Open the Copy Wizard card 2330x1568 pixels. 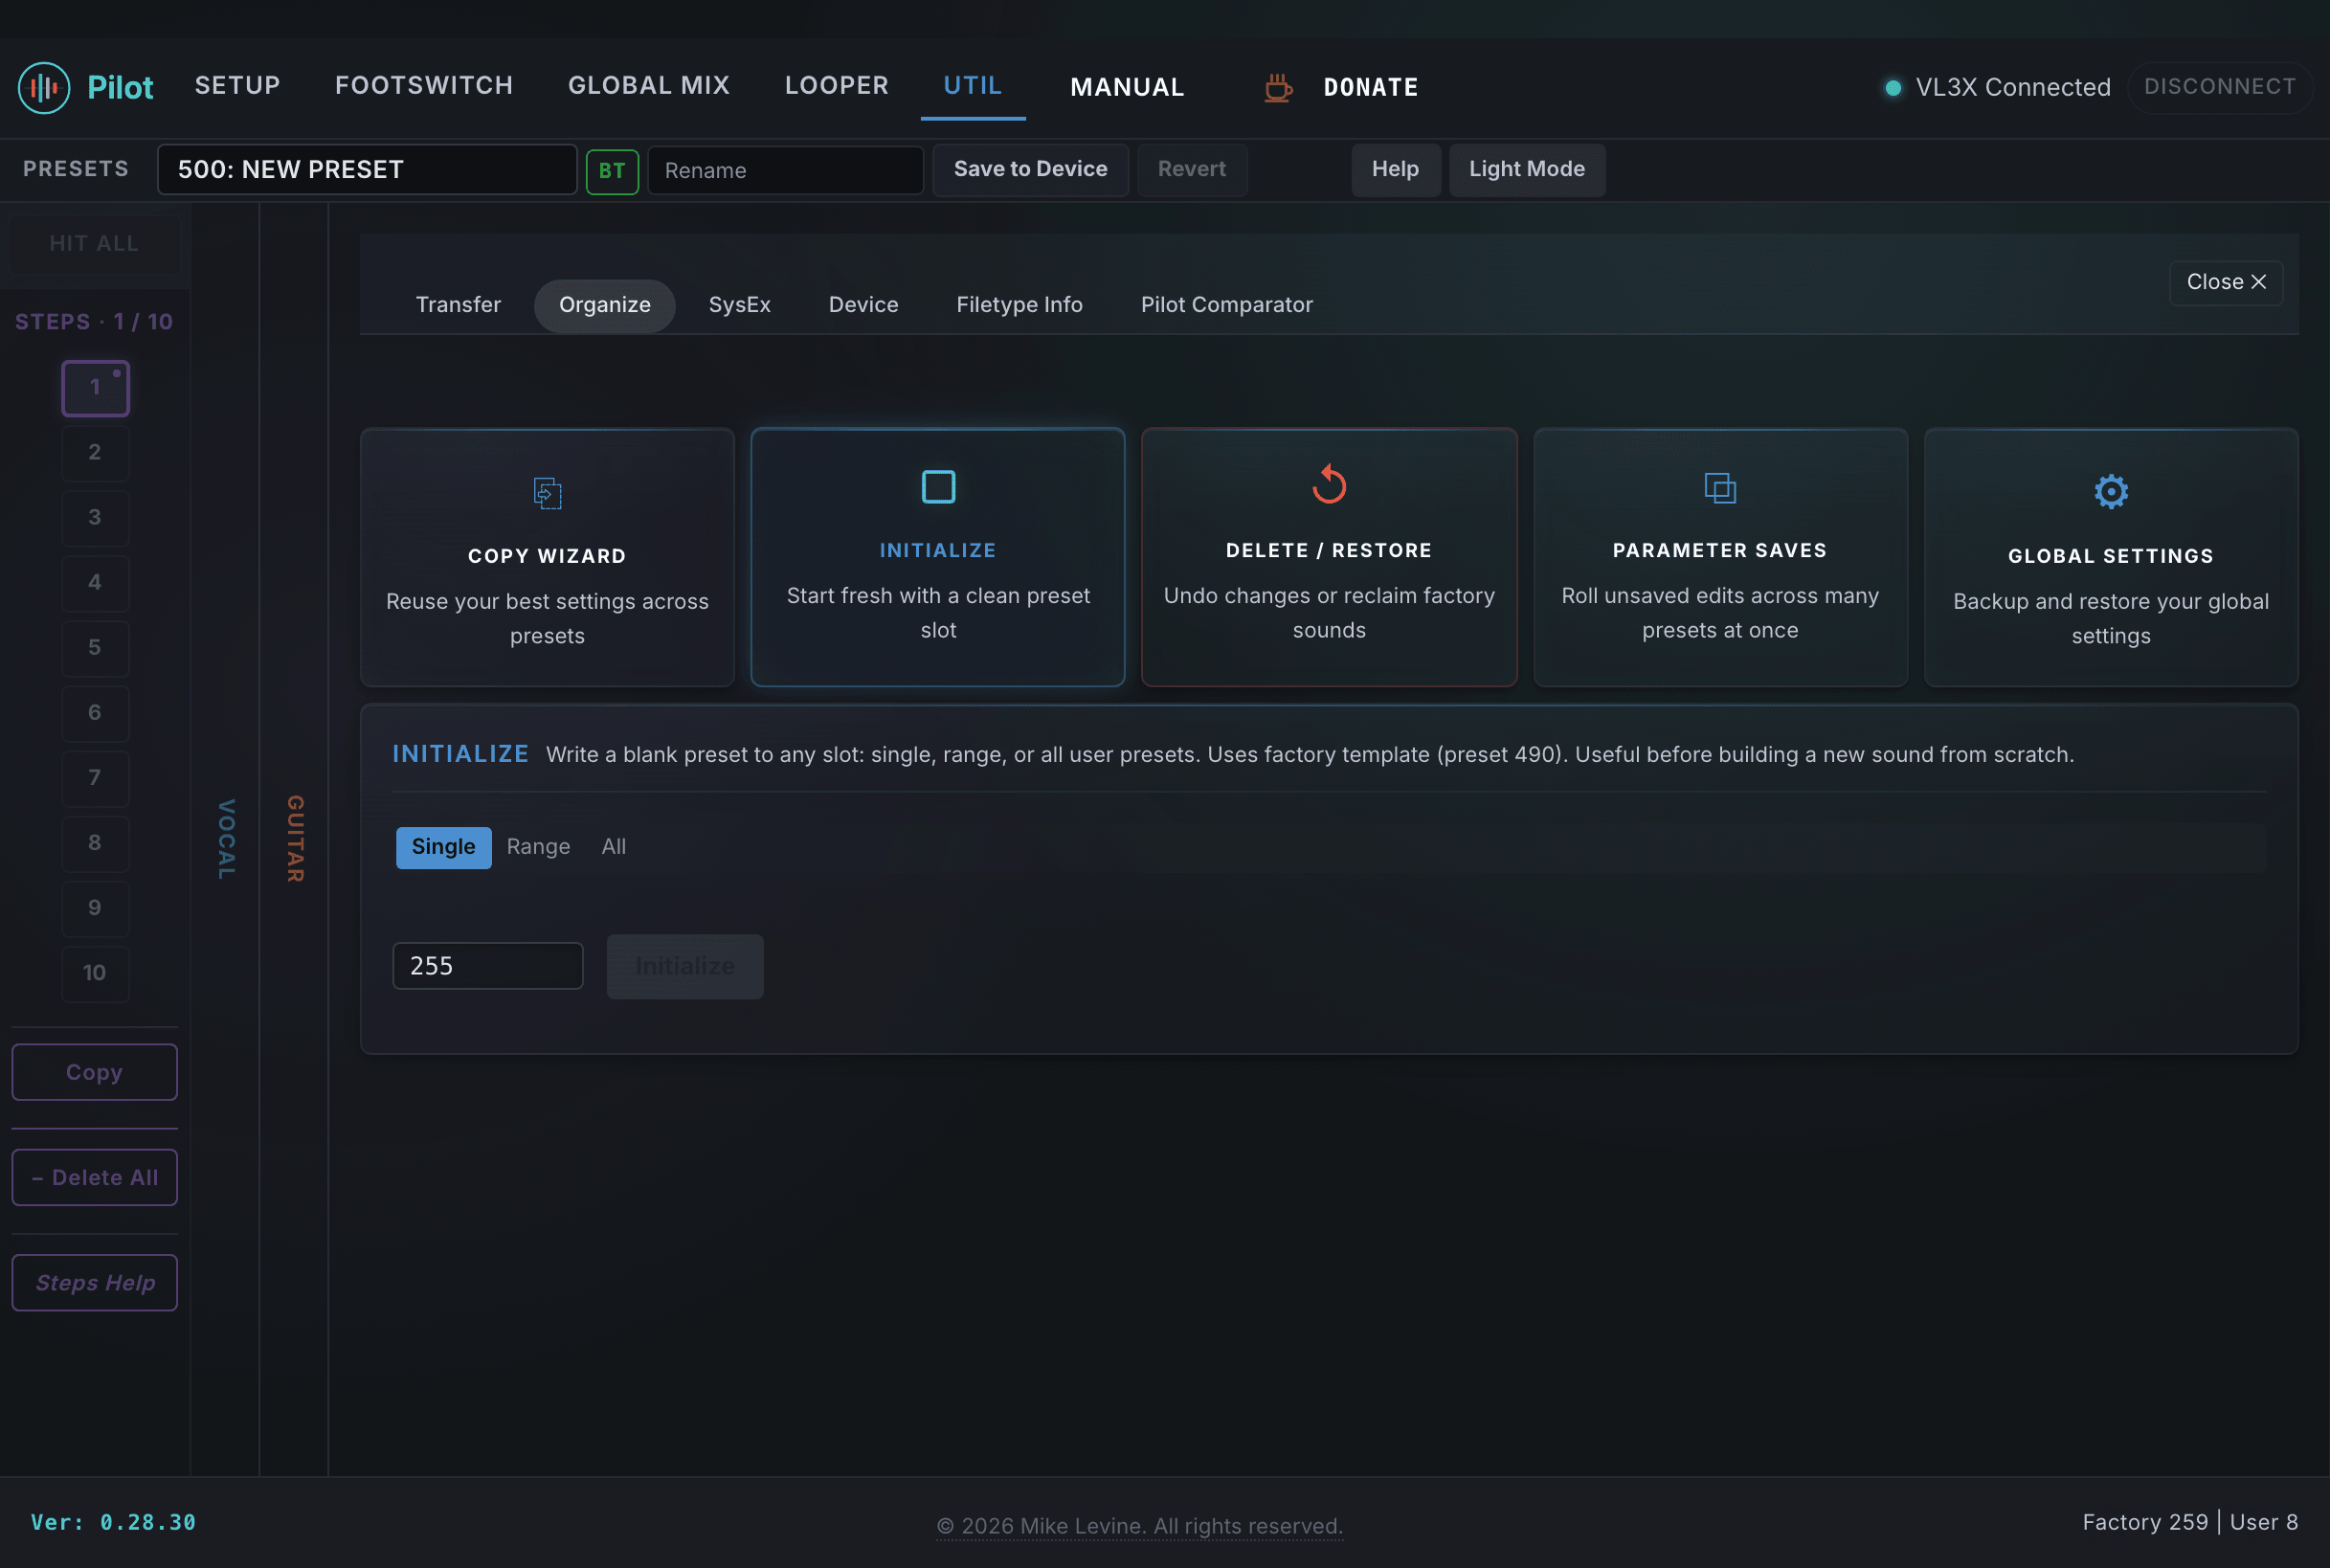pos(547,558)
